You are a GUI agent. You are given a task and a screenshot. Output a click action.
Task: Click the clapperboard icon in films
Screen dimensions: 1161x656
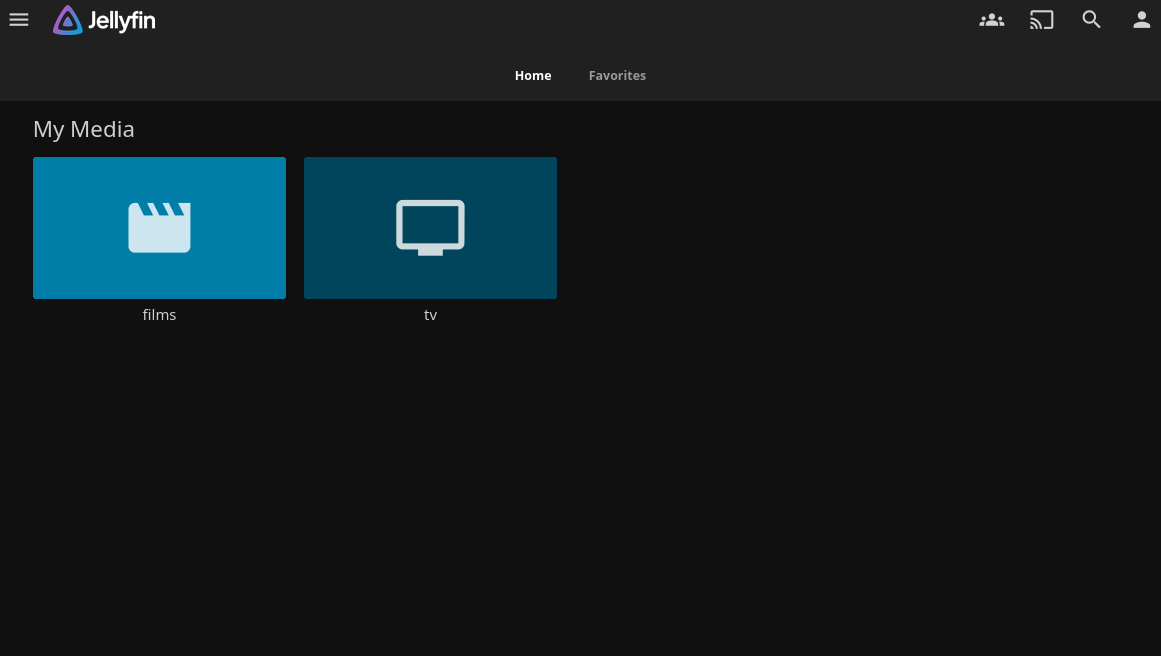tap(159, 228)
